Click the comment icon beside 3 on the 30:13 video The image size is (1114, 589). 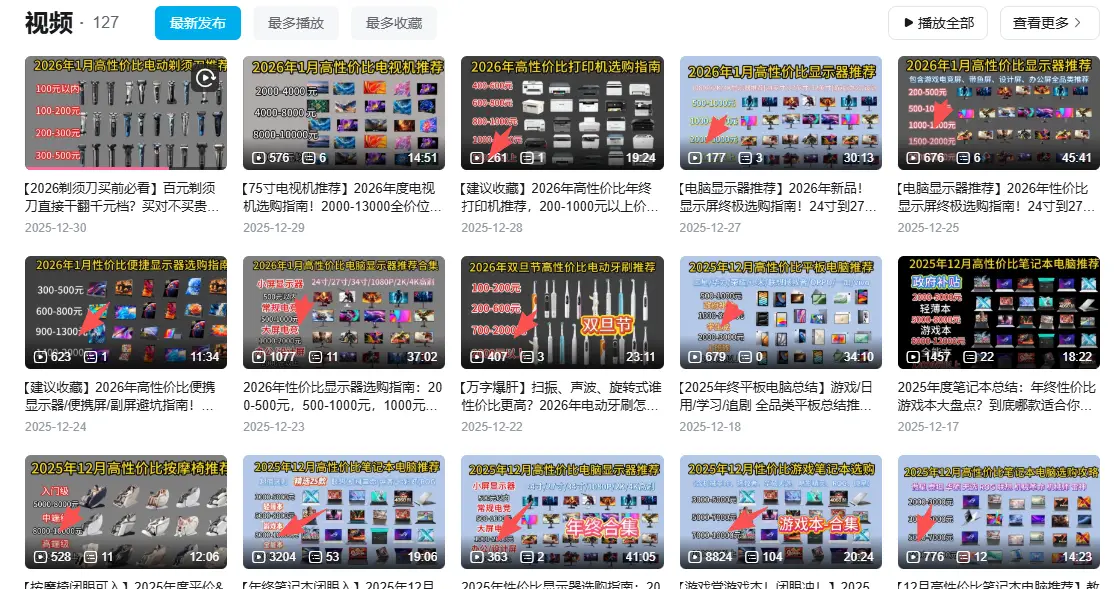(745, 158)
